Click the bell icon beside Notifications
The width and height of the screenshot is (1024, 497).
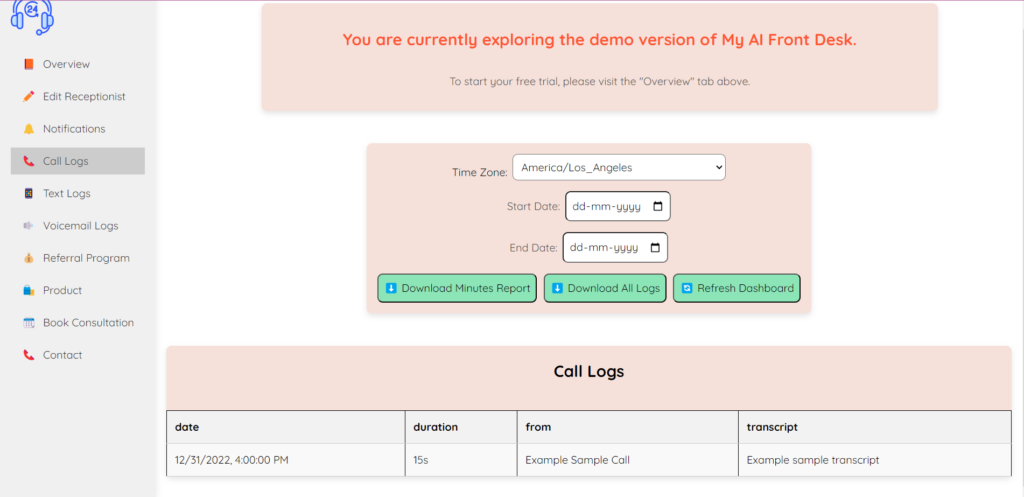click(28, 129)
